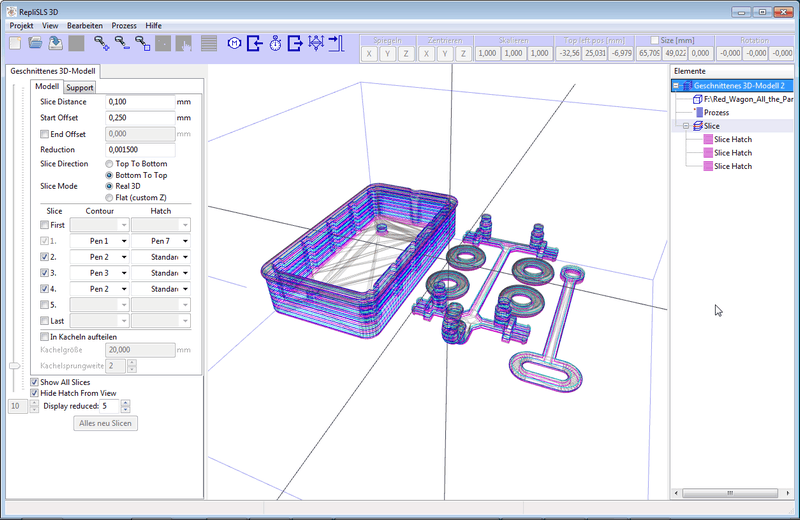Click the Slice Distance input field
The width and height of the screenshot is (800, 520).
[x=140, y=102]
